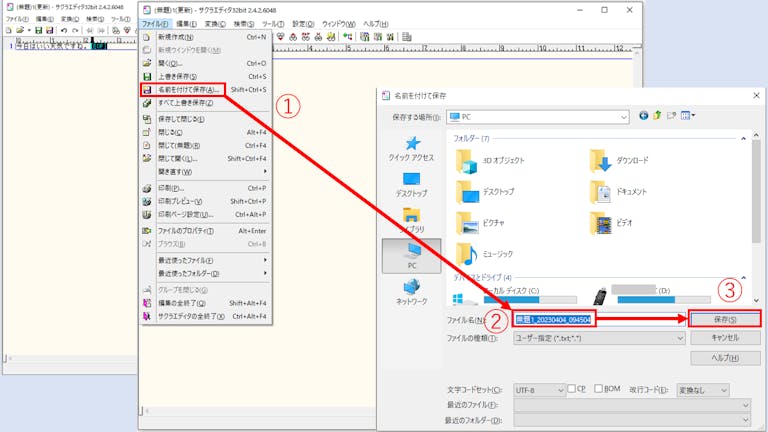Open file type dropdown showing user-defined *.txt
The image size is (768, 432).
point(599,338)
